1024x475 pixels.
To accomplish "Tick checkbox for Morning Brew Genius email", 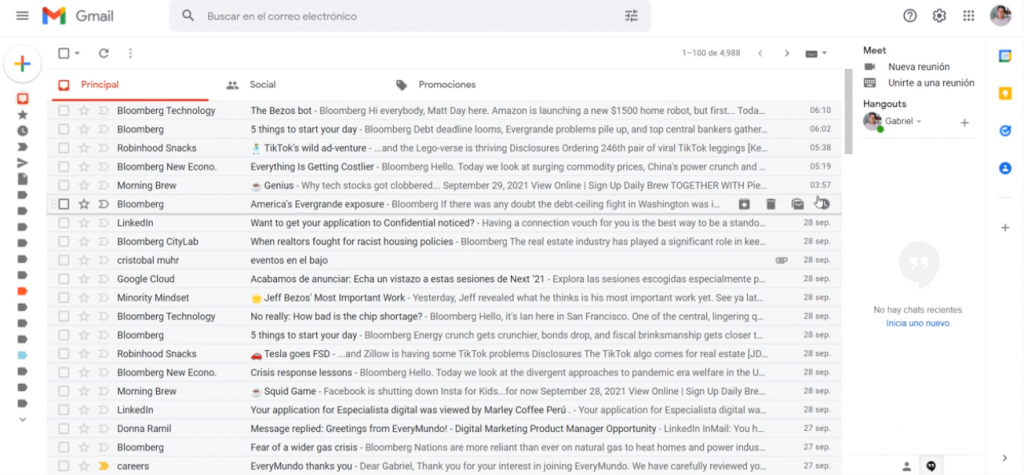I will [64, 185].
